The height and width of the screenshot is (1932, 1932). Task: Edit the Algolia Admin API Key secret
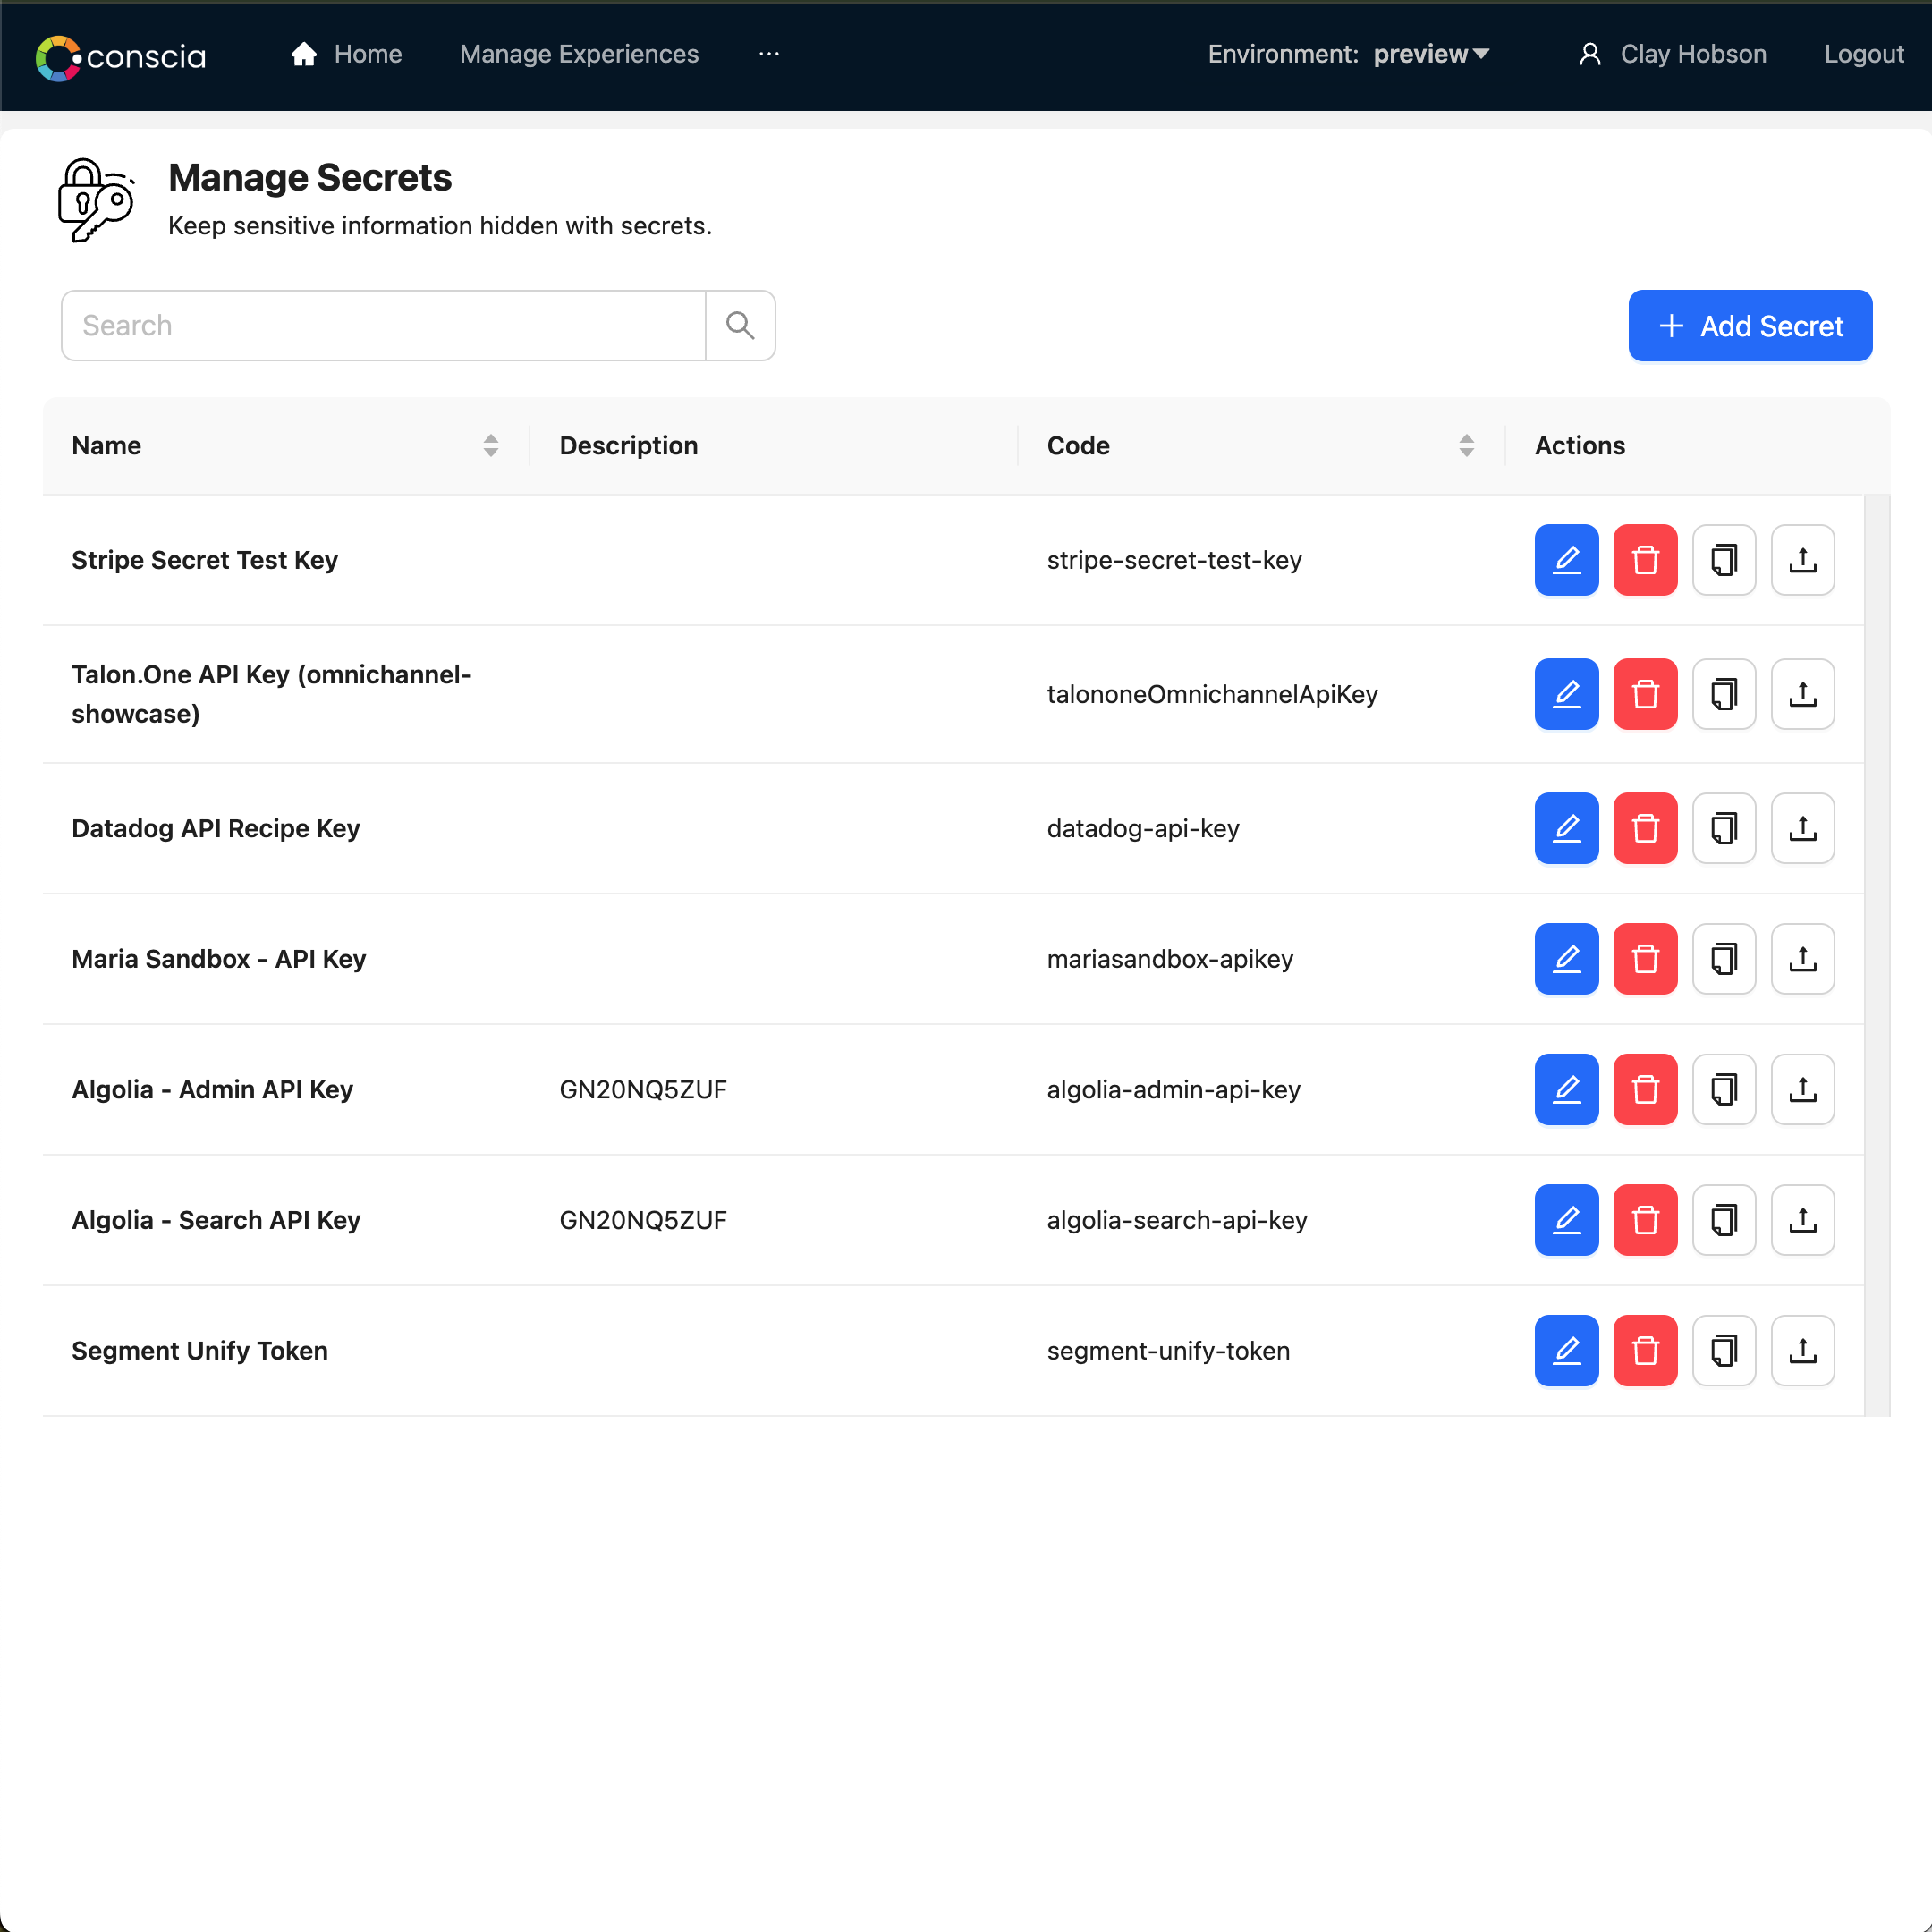coord(1566,1089)
